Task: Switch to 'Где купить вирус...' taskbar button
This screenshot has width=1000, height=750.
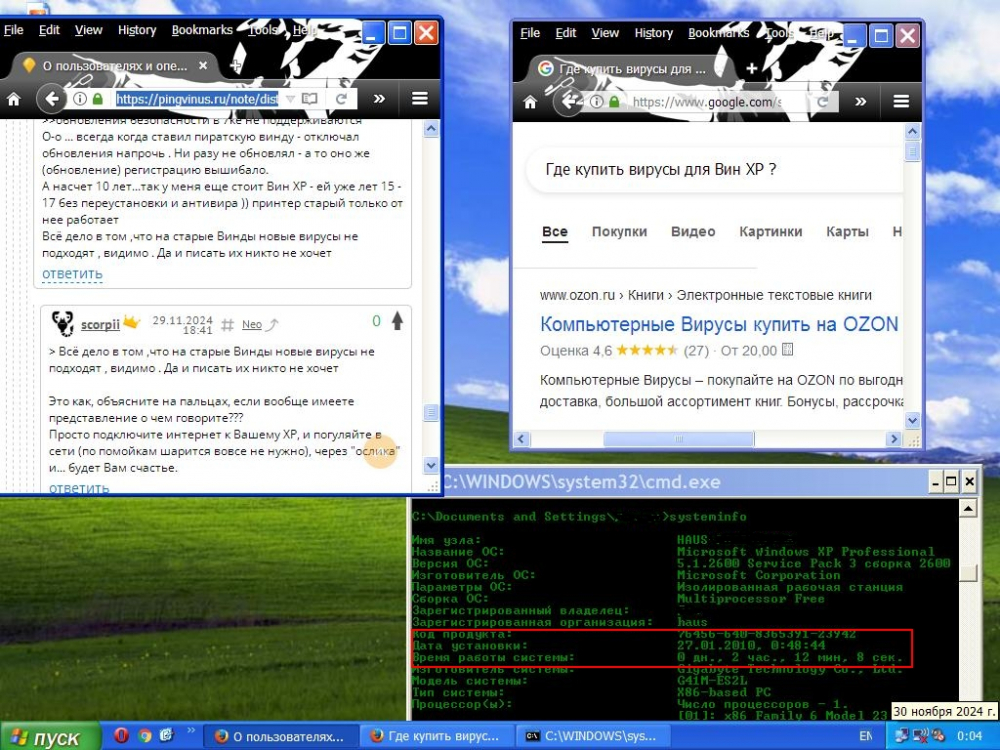Action: coord(436,737)
